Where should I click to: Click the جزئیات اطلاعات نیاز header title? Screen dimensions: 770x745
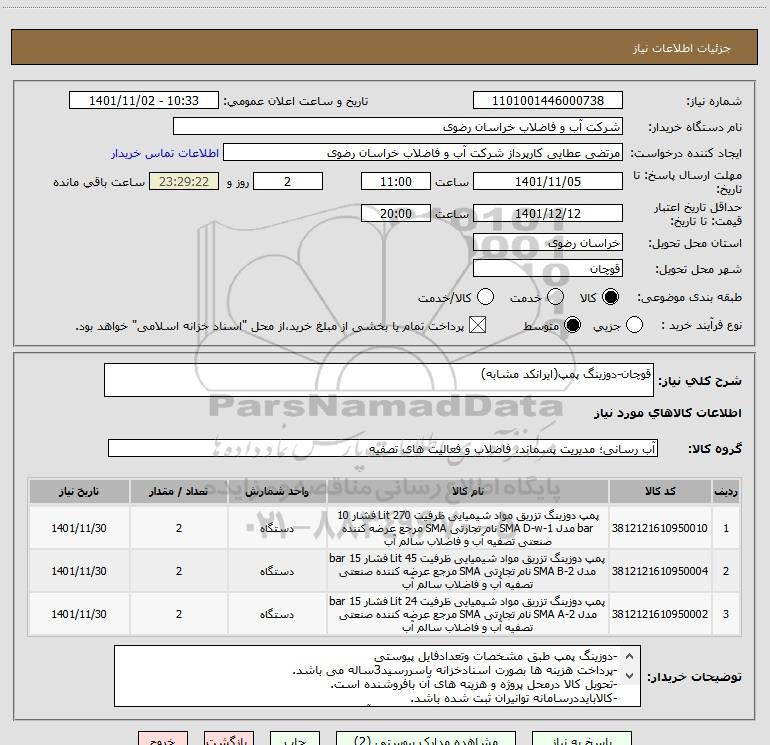[x=682, y=48]
